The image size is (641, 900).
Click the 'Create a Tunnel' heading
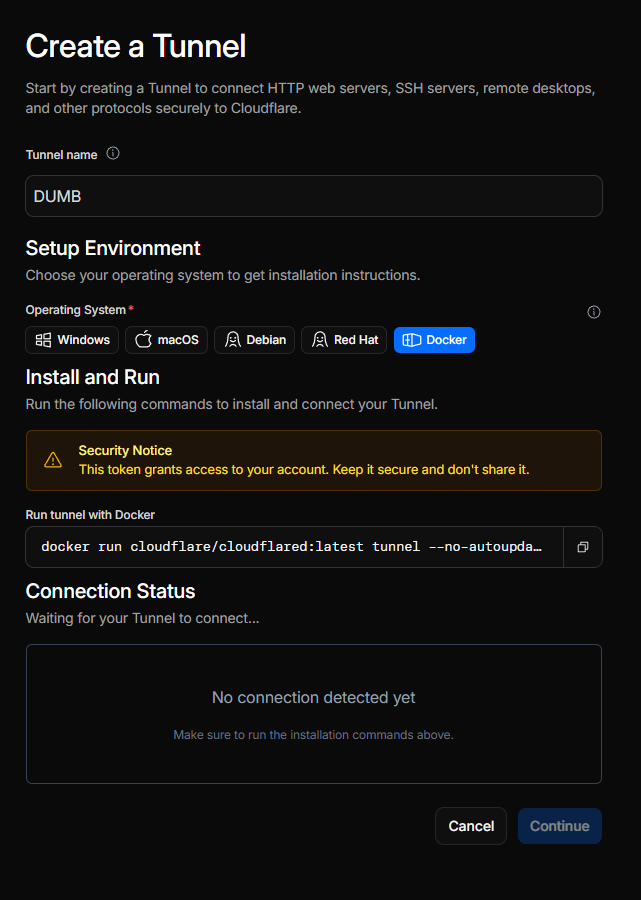coord(136,46)
